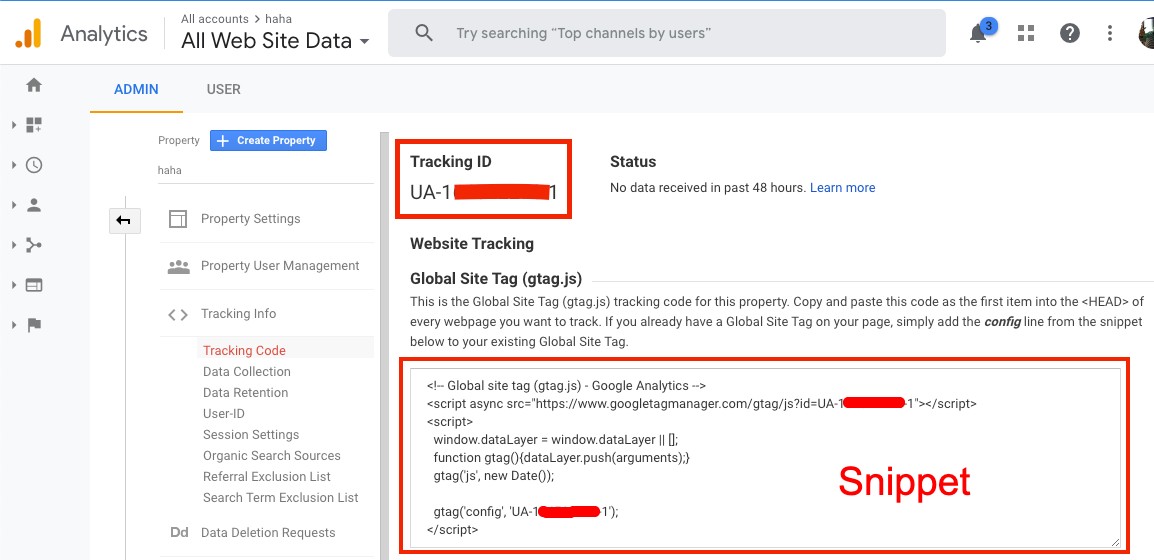The width and height of the screenshot is (1154, 560).
Task: Open Property Settings
Action: [251, 219]
